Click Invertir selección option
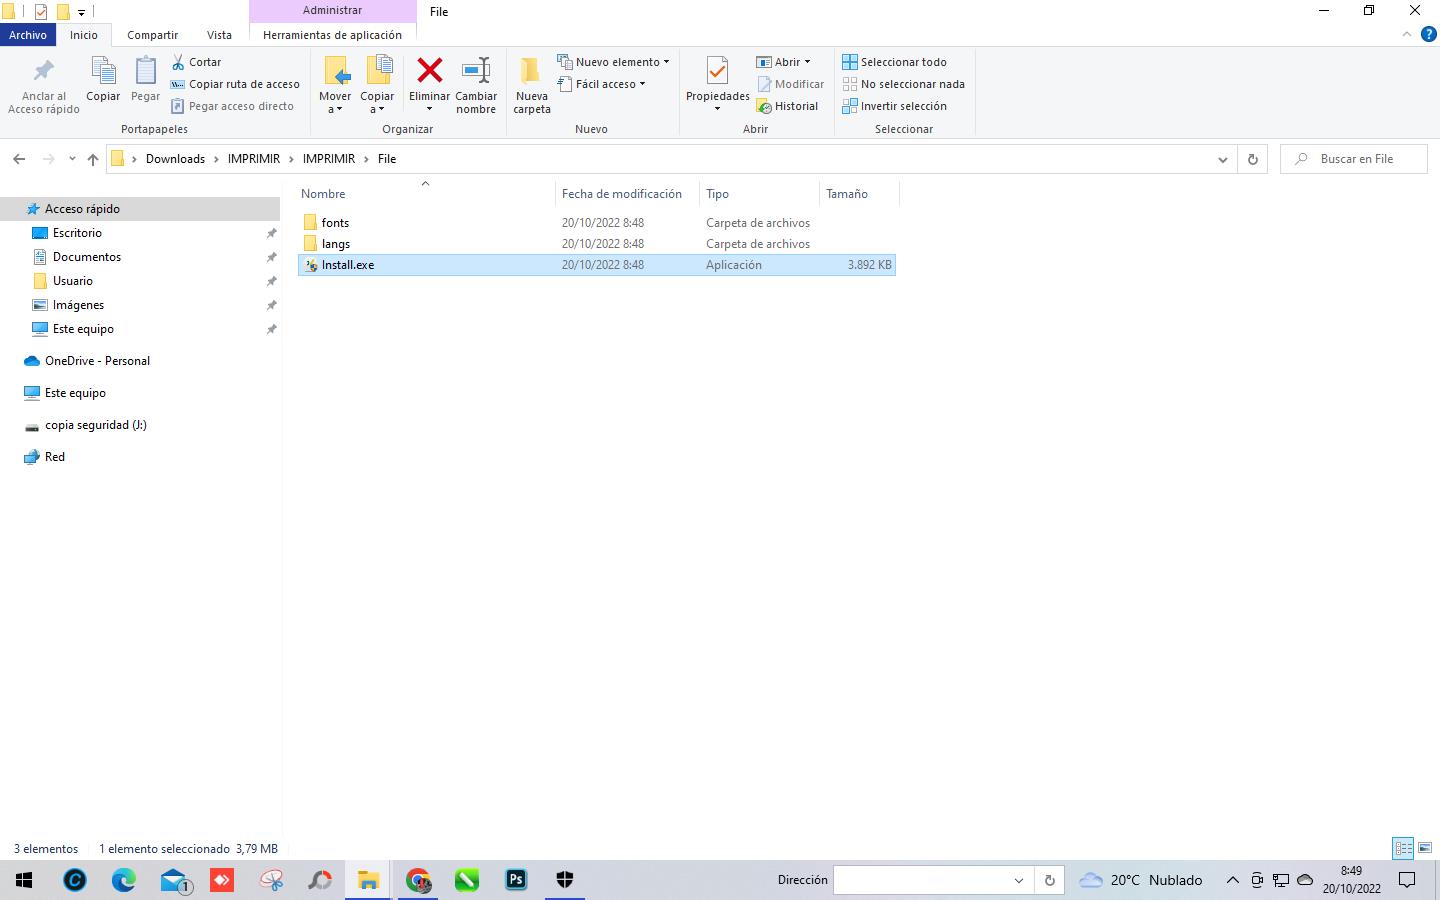The height and width of the screenshot is (900, 1440). 894,106
